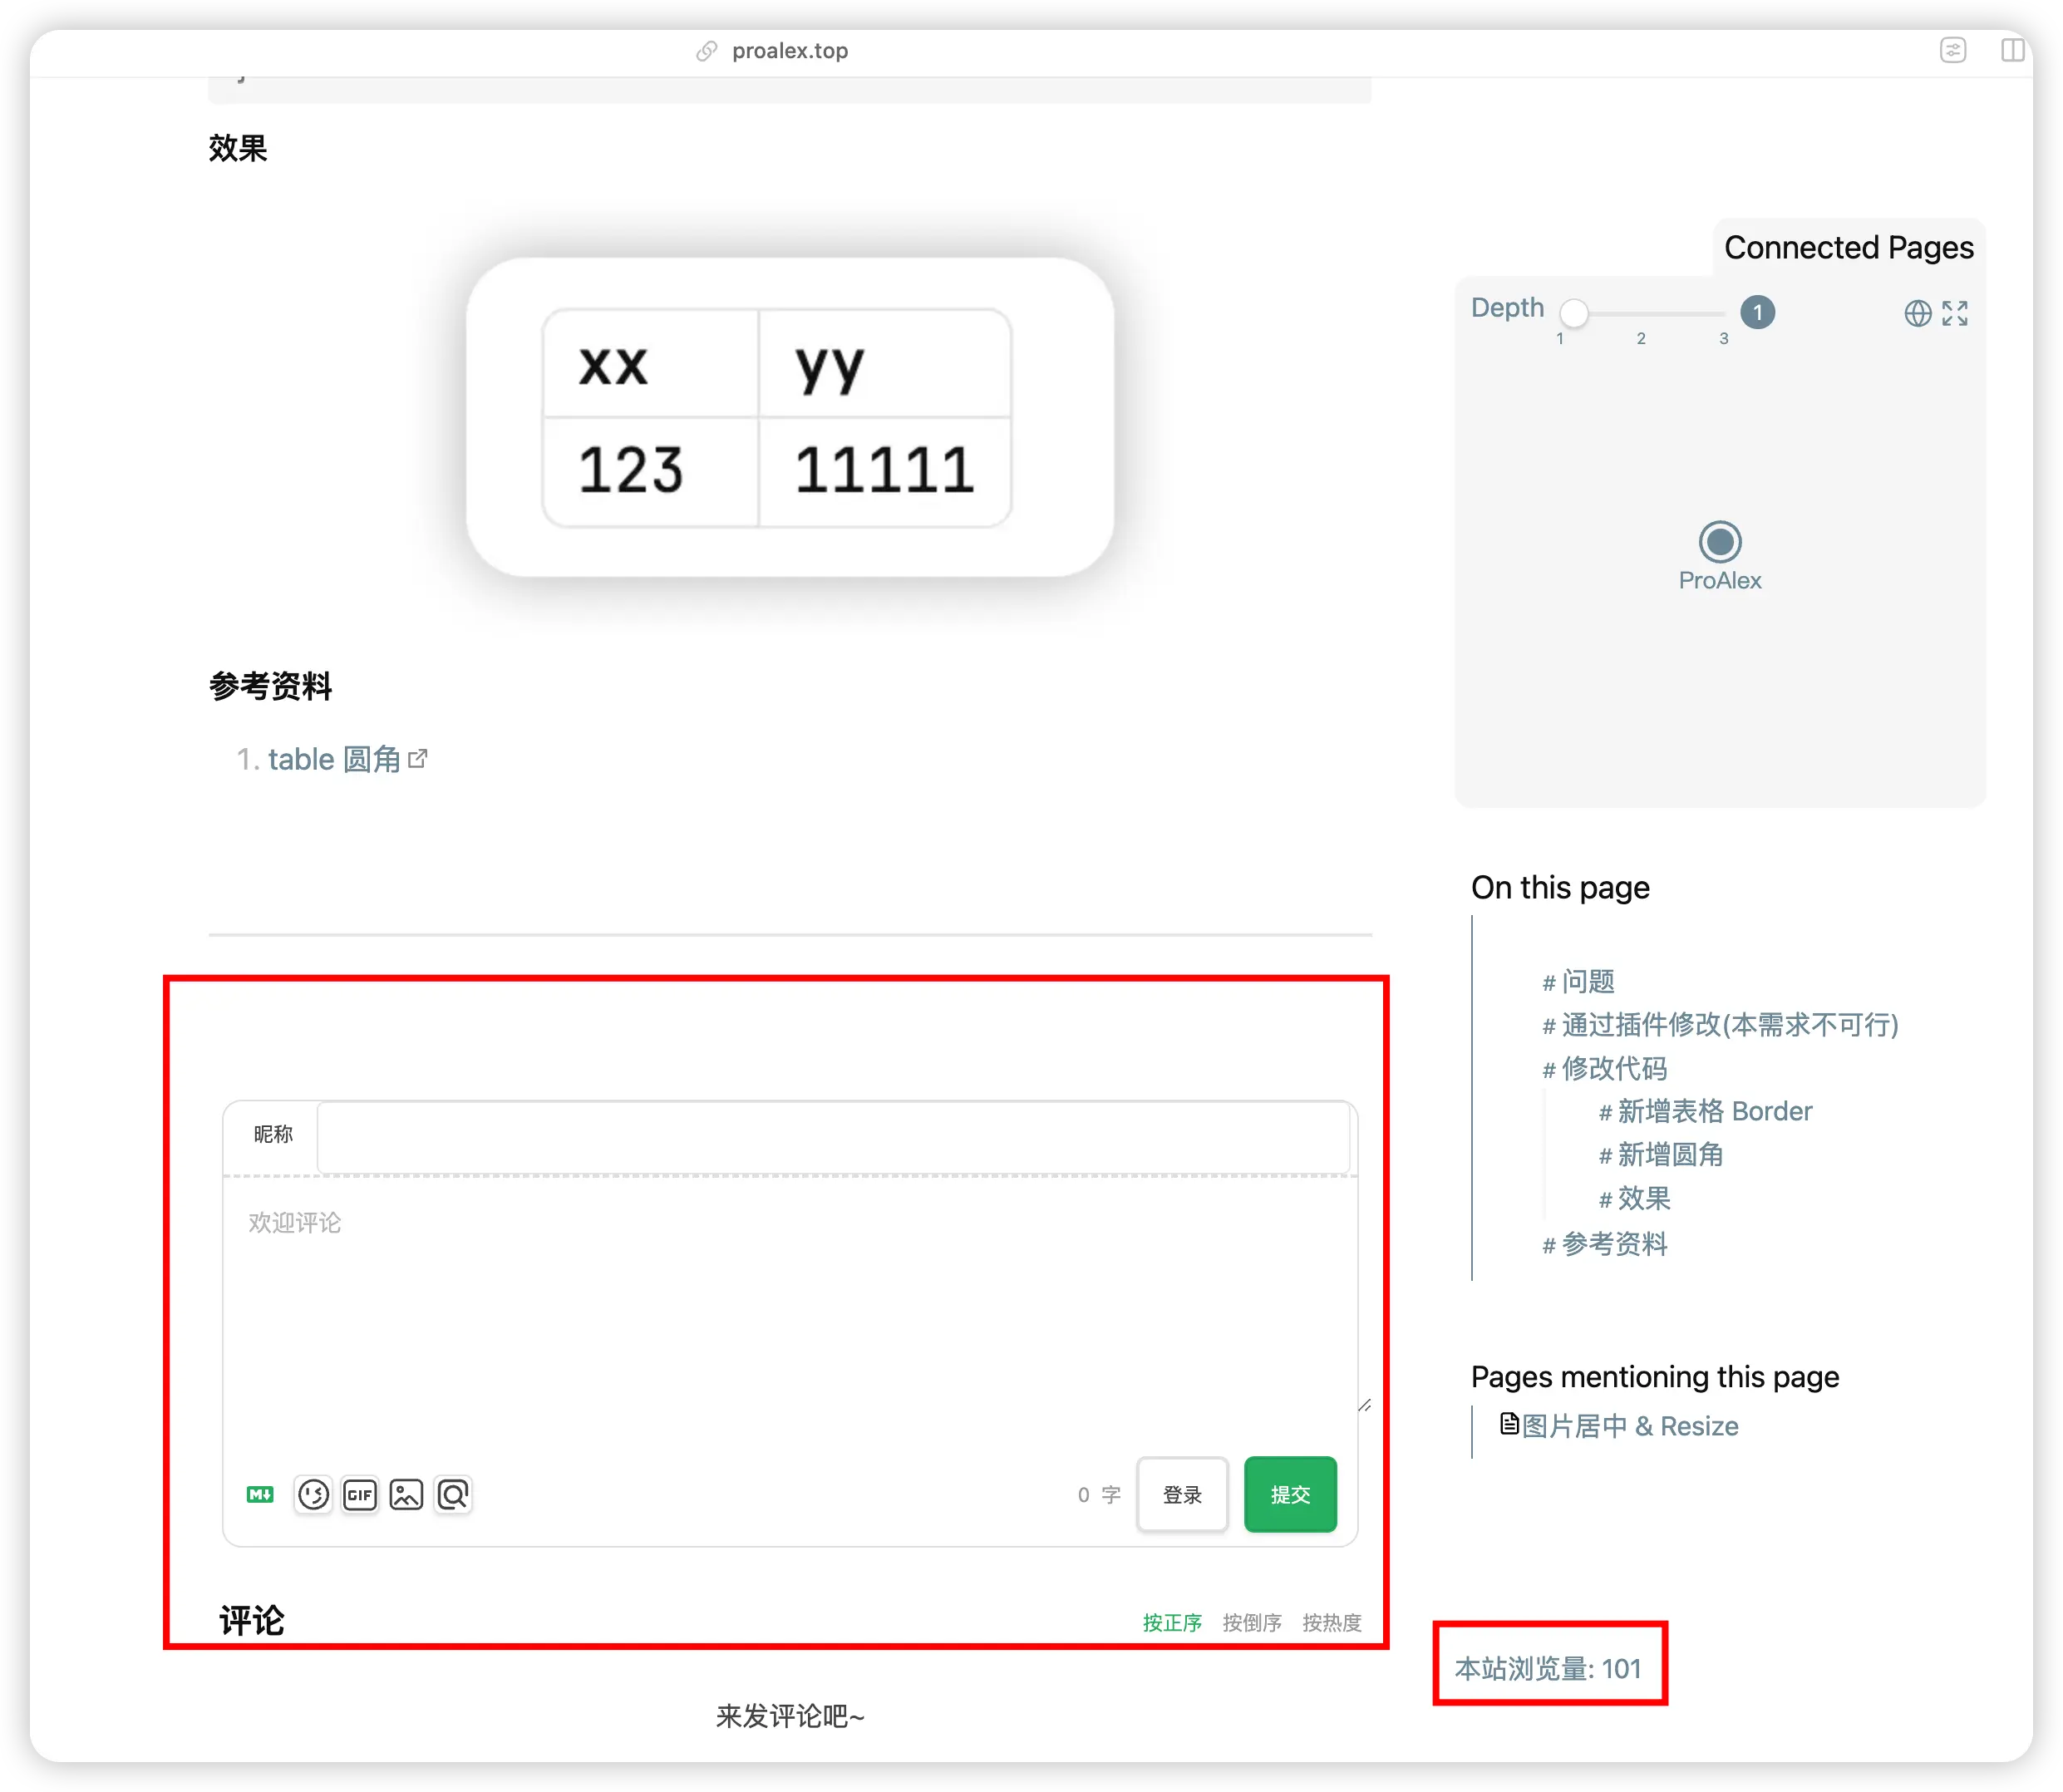Focus the 昵称 nickname input field
2063x1792 pixels.
(833, 1136)
